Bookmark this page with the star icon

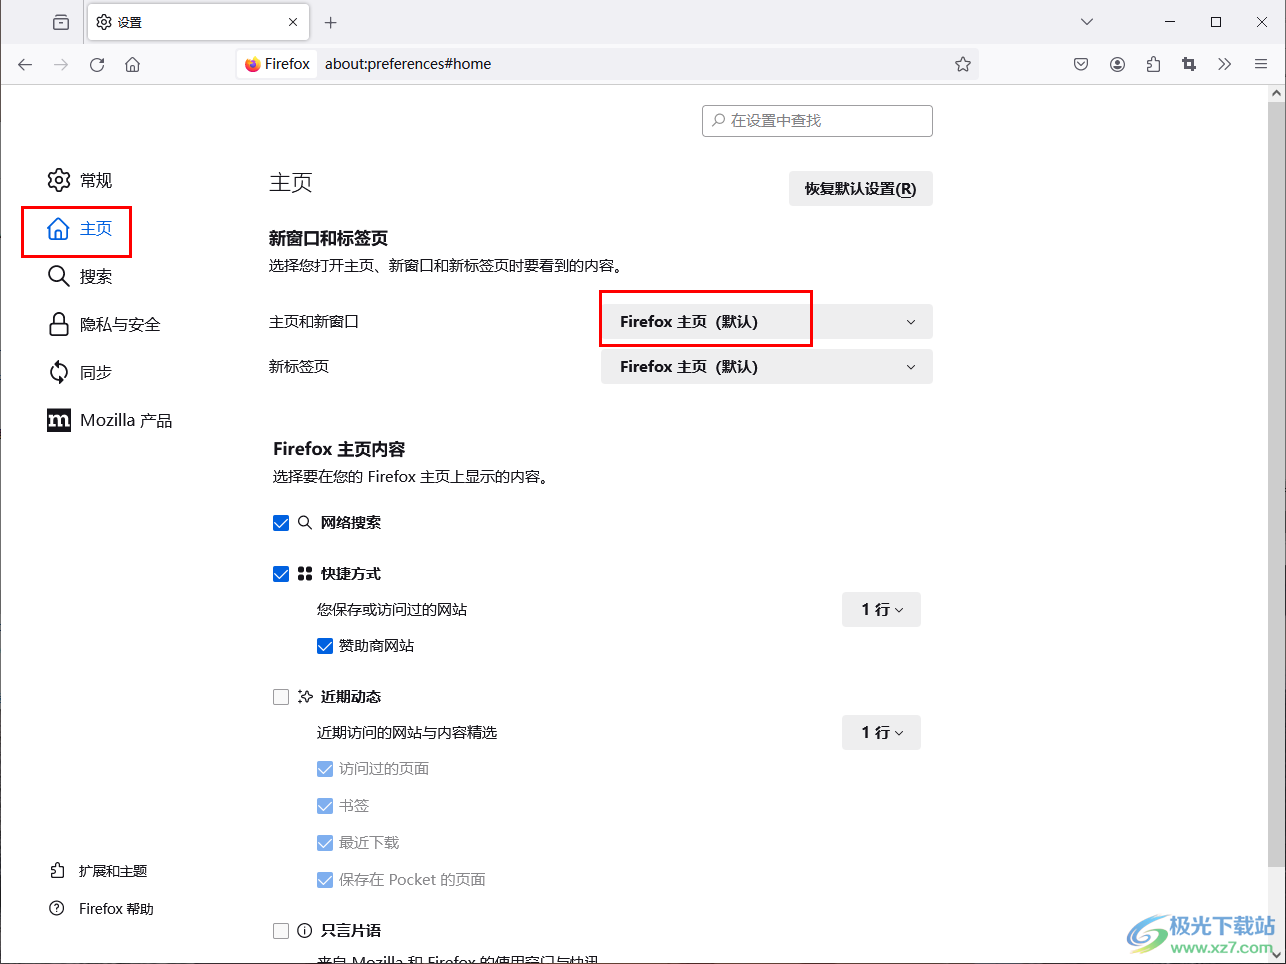point(963,64)
